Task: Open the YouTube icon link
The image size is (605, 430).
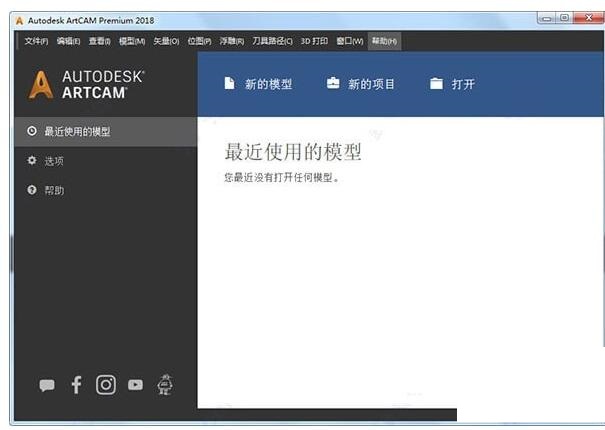Action: coord(135,385)
